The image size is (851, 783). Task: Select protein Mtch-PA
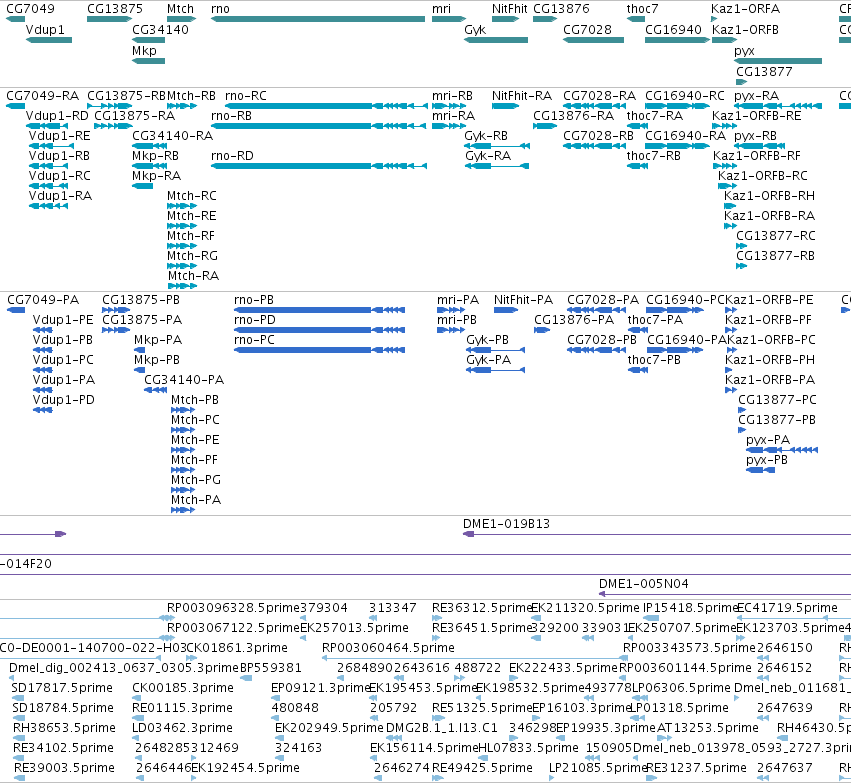(x=183, y=510)
